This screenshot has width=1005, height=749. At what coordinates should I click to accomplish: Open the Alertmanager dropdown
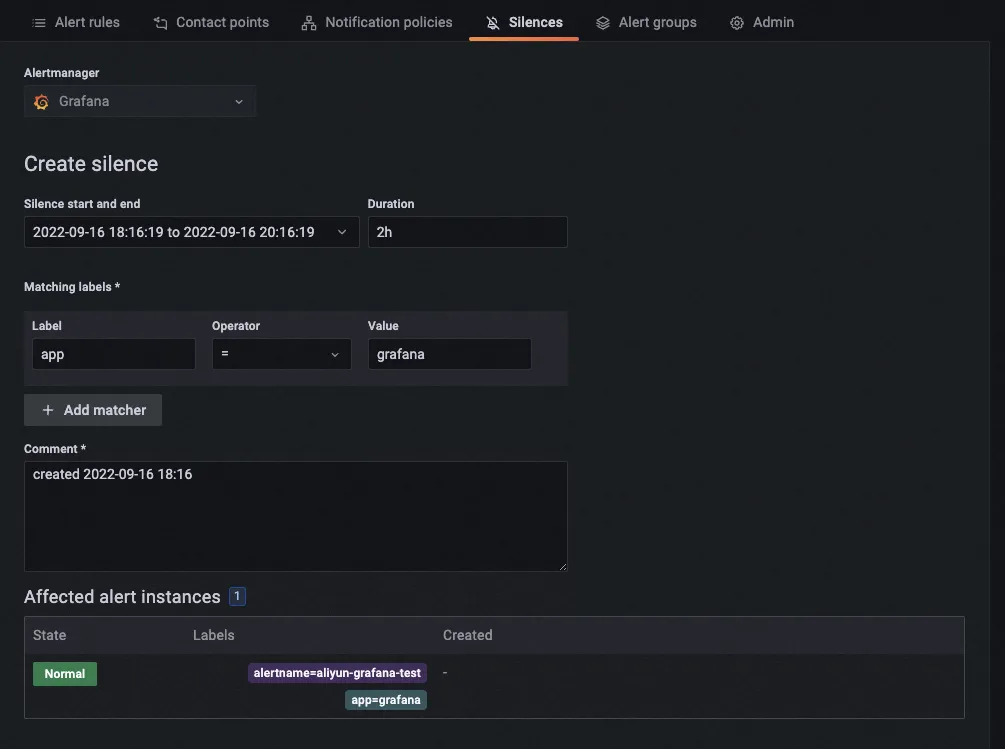(x=140, y=102)
